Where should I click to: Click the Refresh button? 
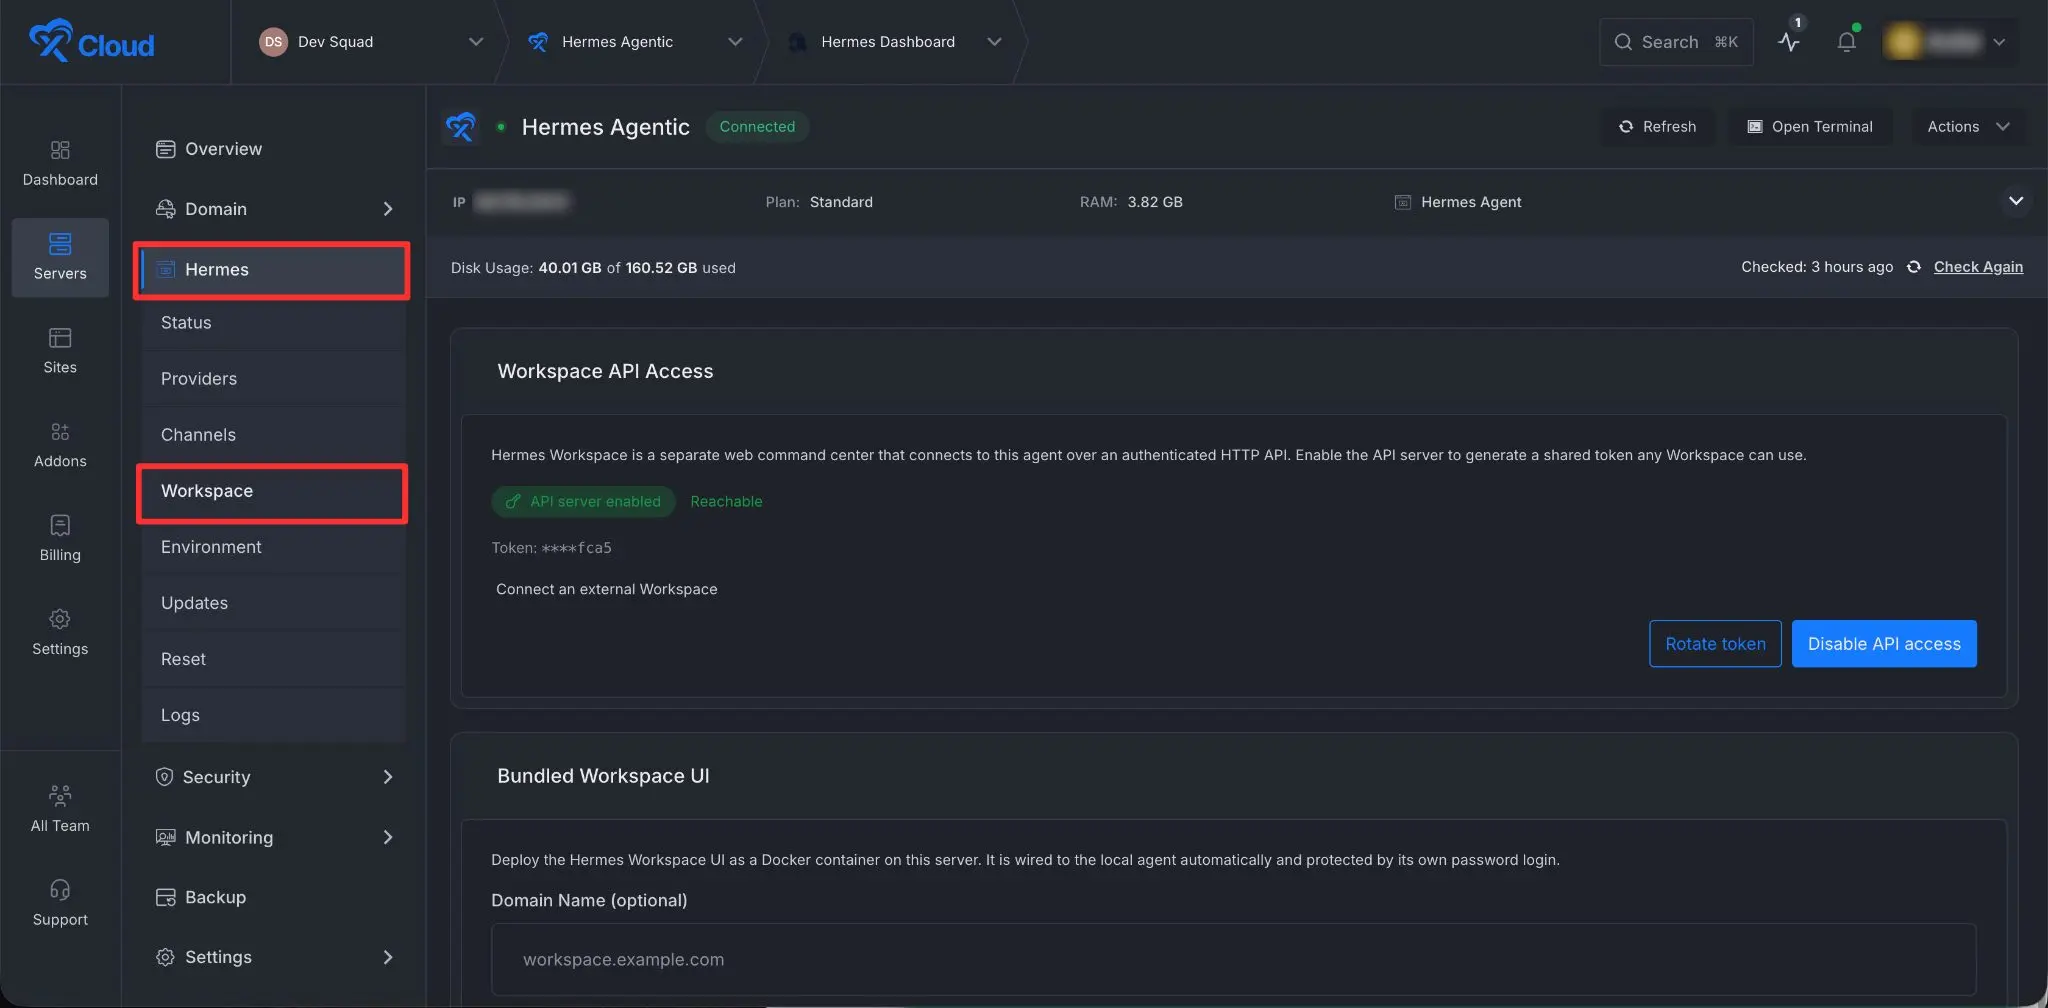tap(1657, 127)
